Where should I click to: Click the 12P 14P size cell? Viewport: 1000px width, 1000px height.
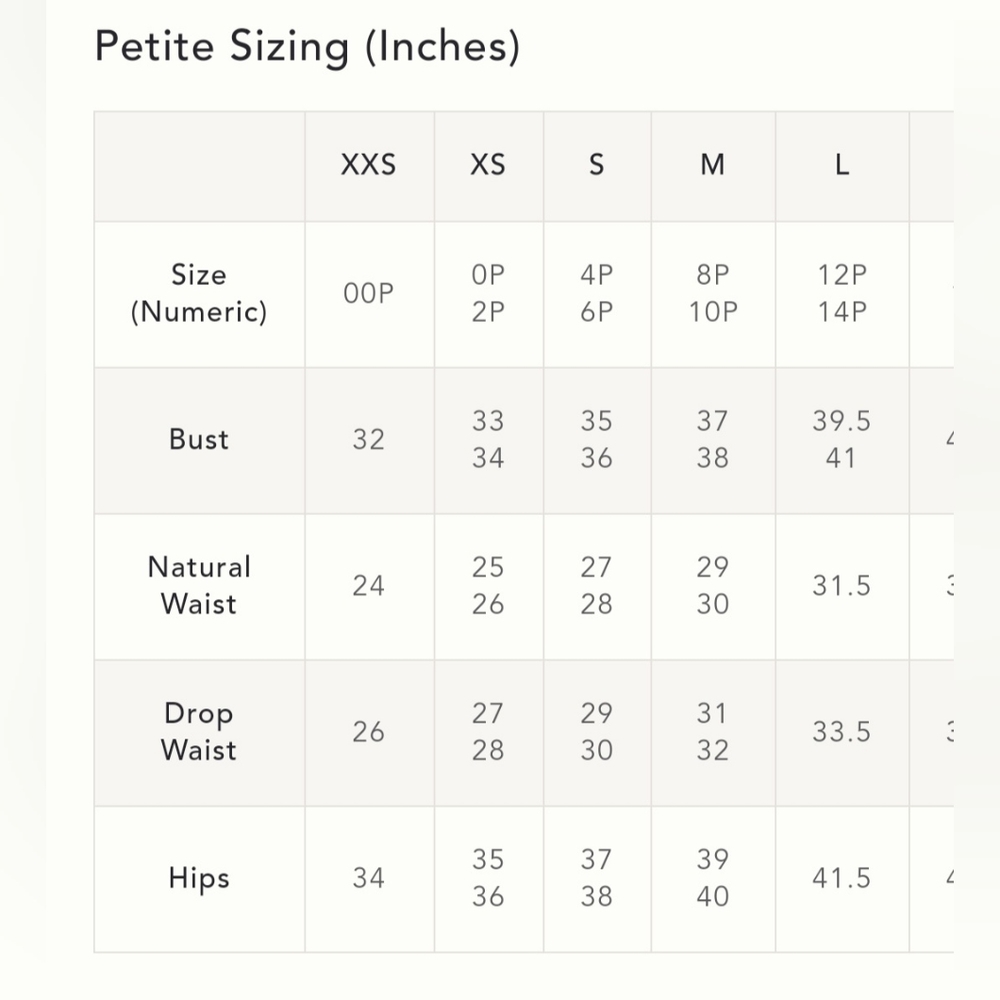point(842,293)
